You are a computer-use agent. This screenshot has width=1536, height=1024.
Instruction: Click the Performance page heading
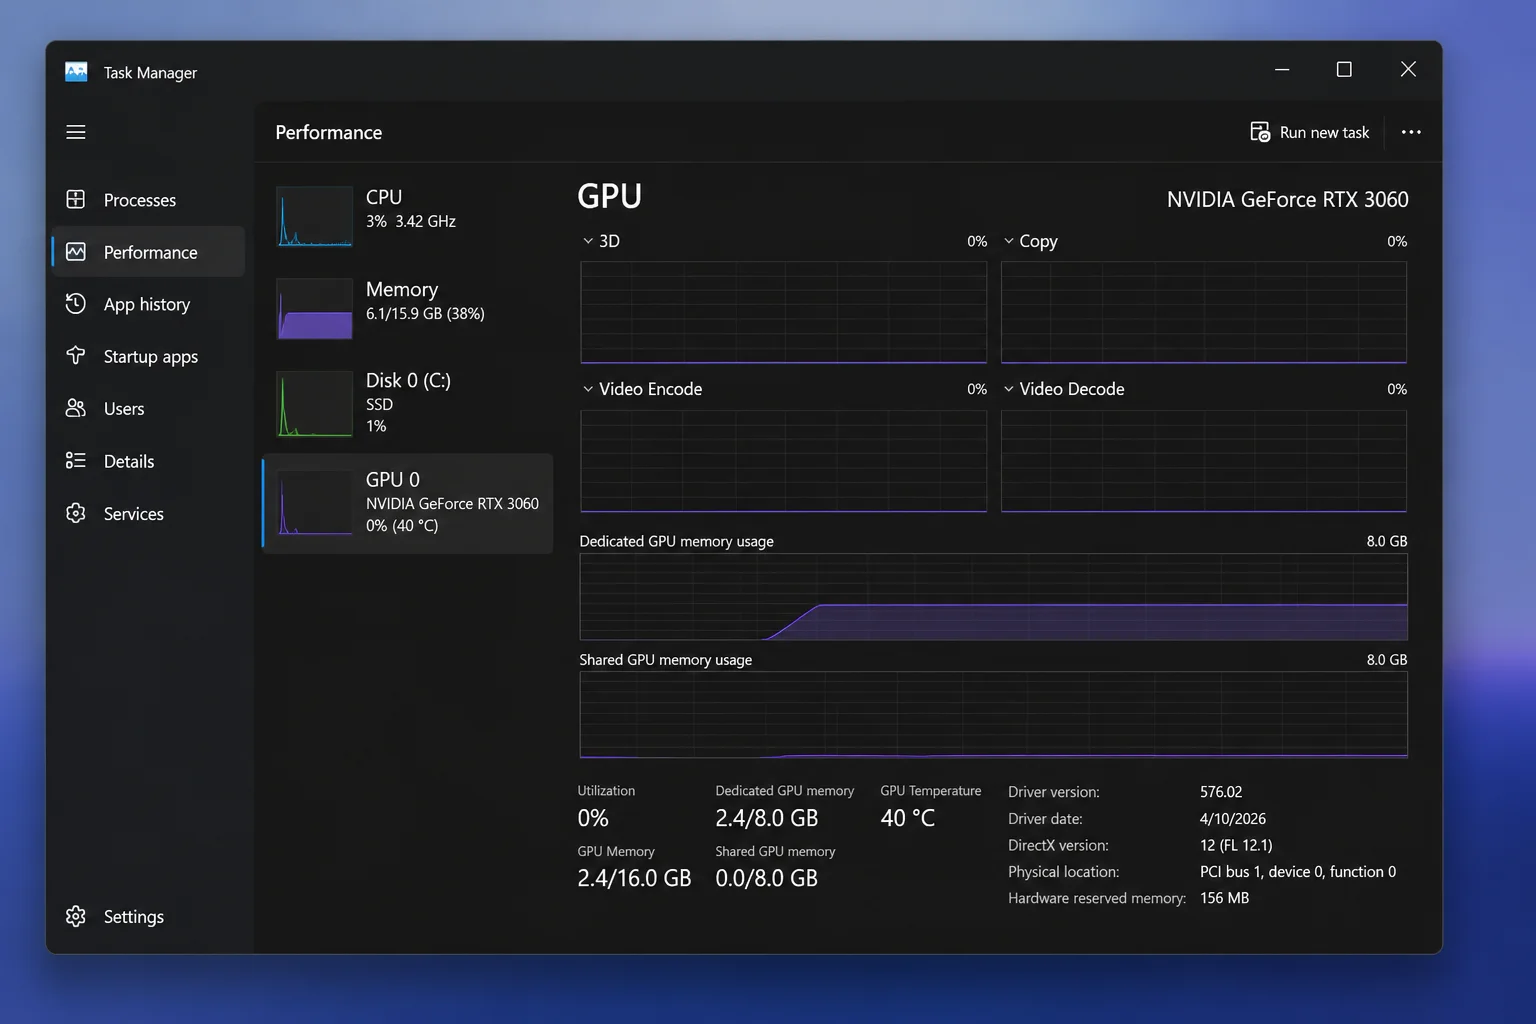328,132
